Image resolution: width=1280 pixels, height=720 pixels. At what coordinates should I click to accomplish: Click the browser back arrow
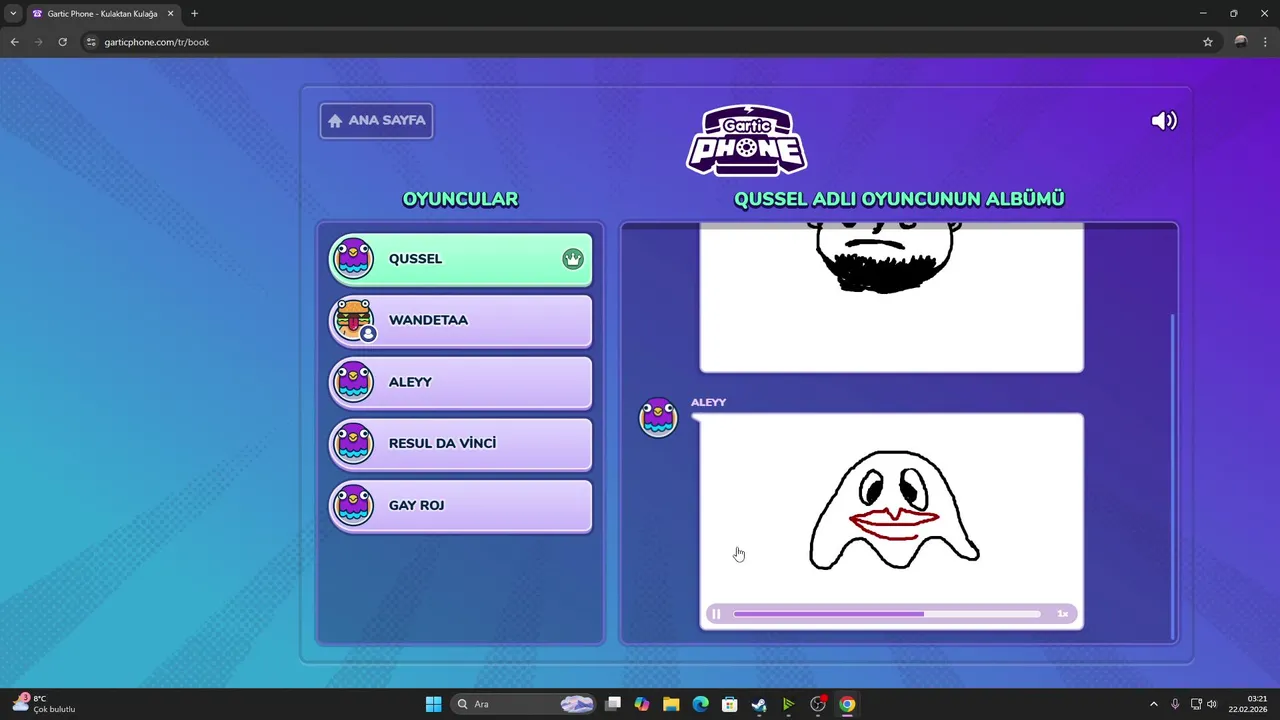14,42
